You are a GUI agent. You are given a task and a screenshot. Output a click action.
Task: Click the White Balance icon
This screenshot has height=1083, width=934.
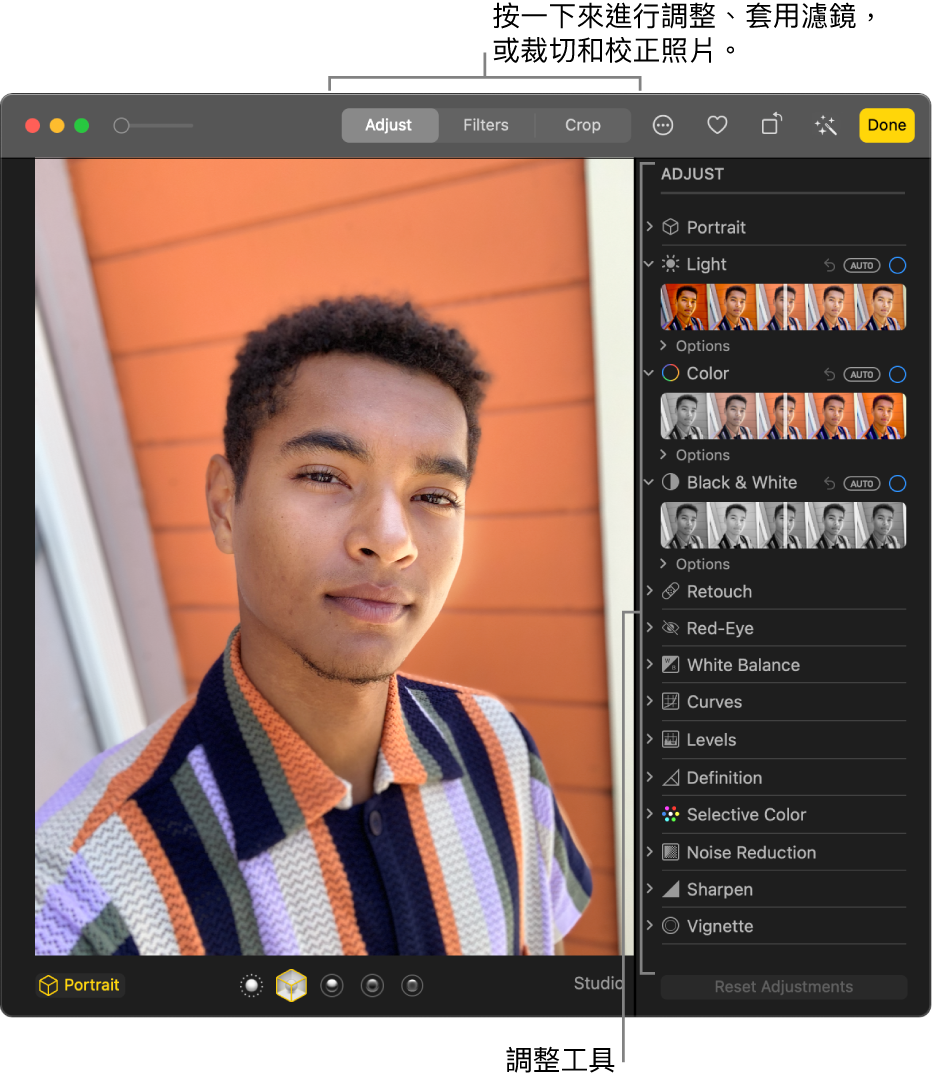[x=670, y=664]
